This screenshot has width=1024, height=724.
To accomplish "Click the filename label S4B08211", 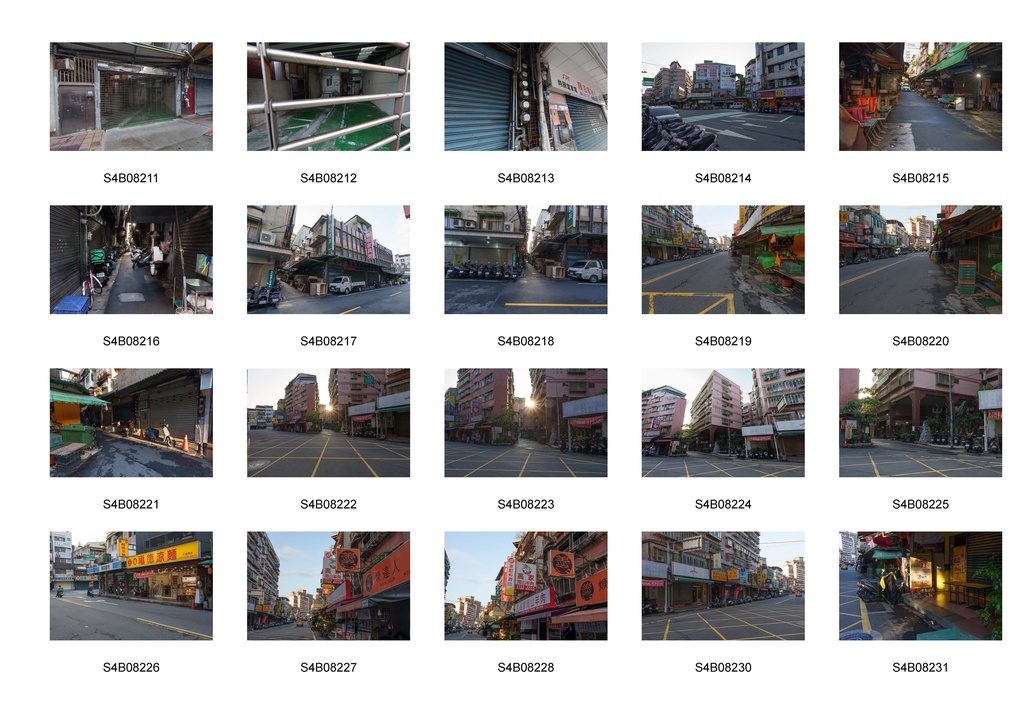I will coord(131,178).
